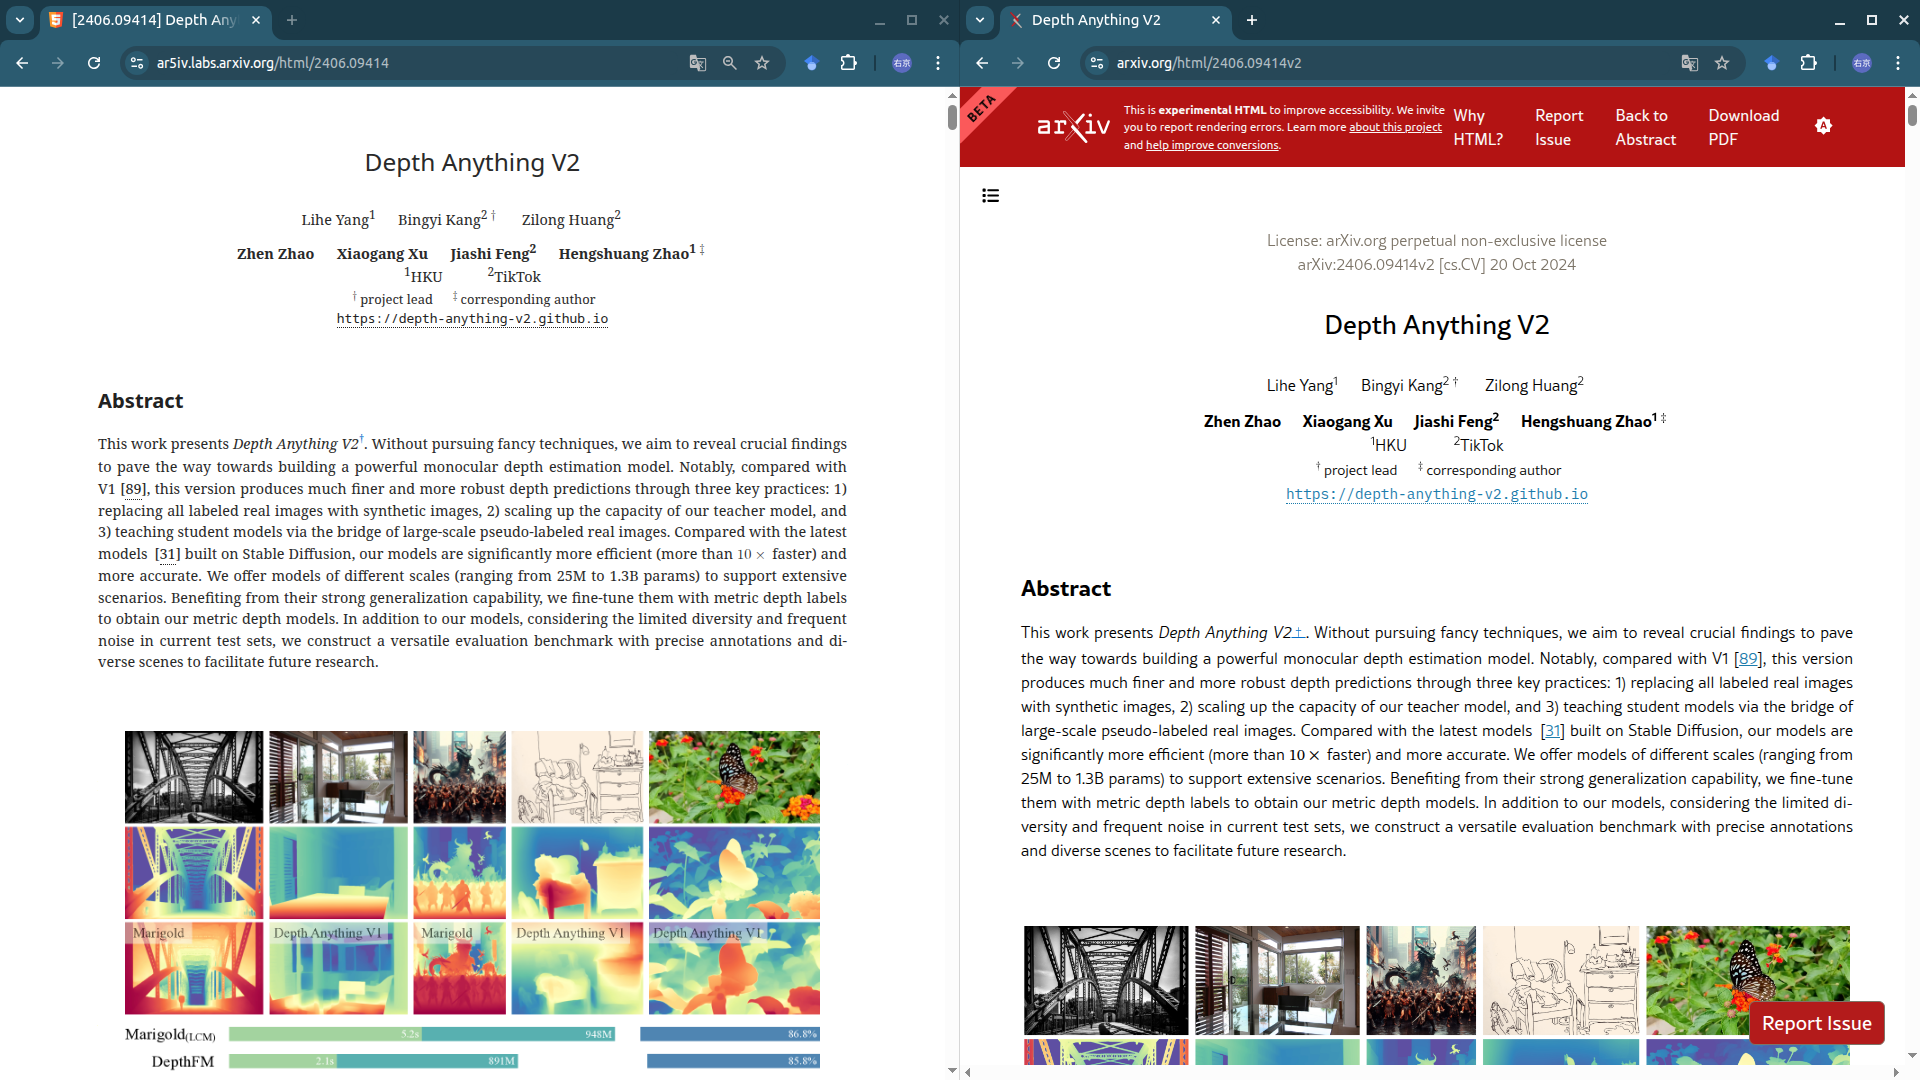Open Extensions puzzle icon in right browser
Image resolution: width=1920 pixels, height=1080 pixels.
point(1808,63)
